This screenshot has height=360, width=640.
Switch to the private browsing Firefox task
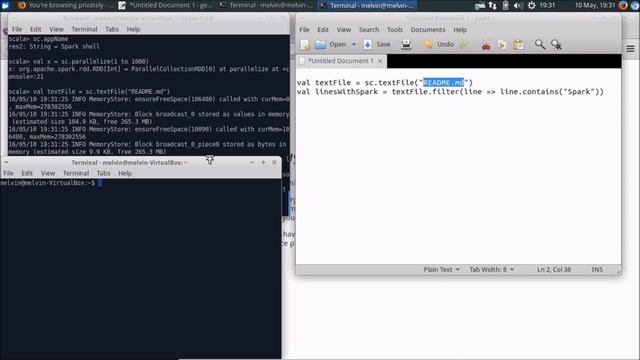pos(66,5)
